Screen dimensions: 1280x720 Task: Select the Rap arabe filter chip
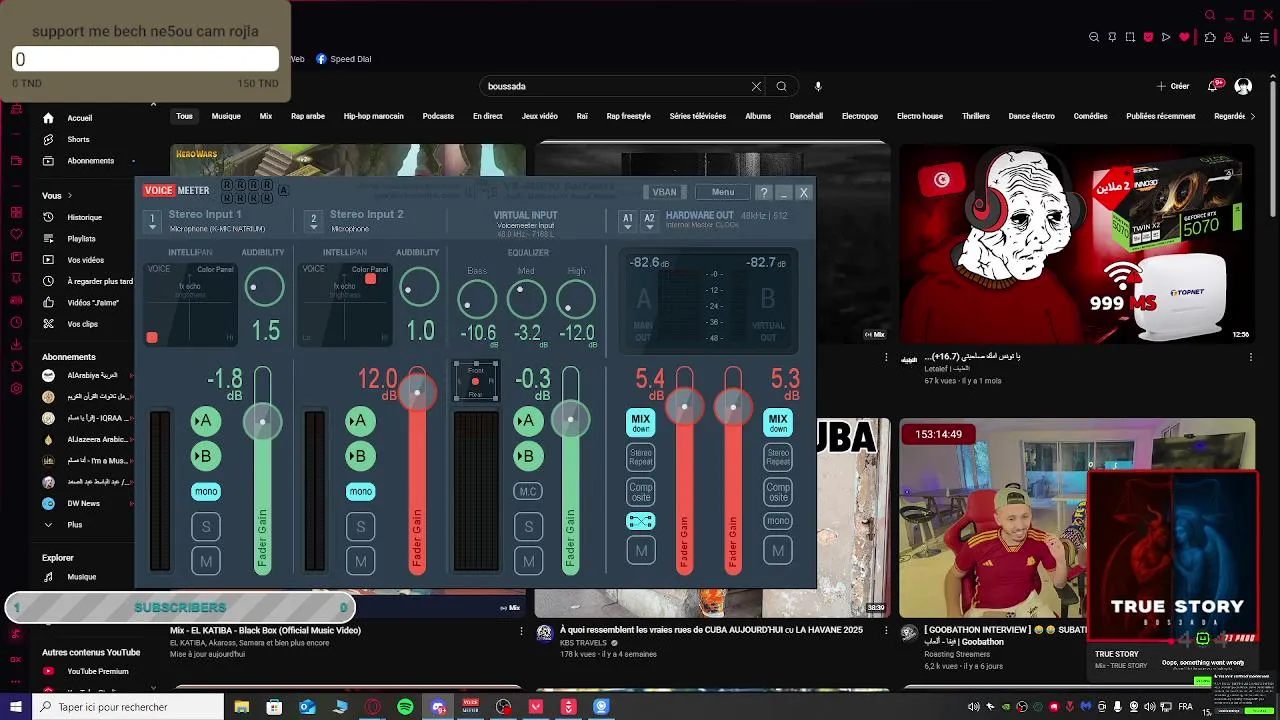pos(308,116)
